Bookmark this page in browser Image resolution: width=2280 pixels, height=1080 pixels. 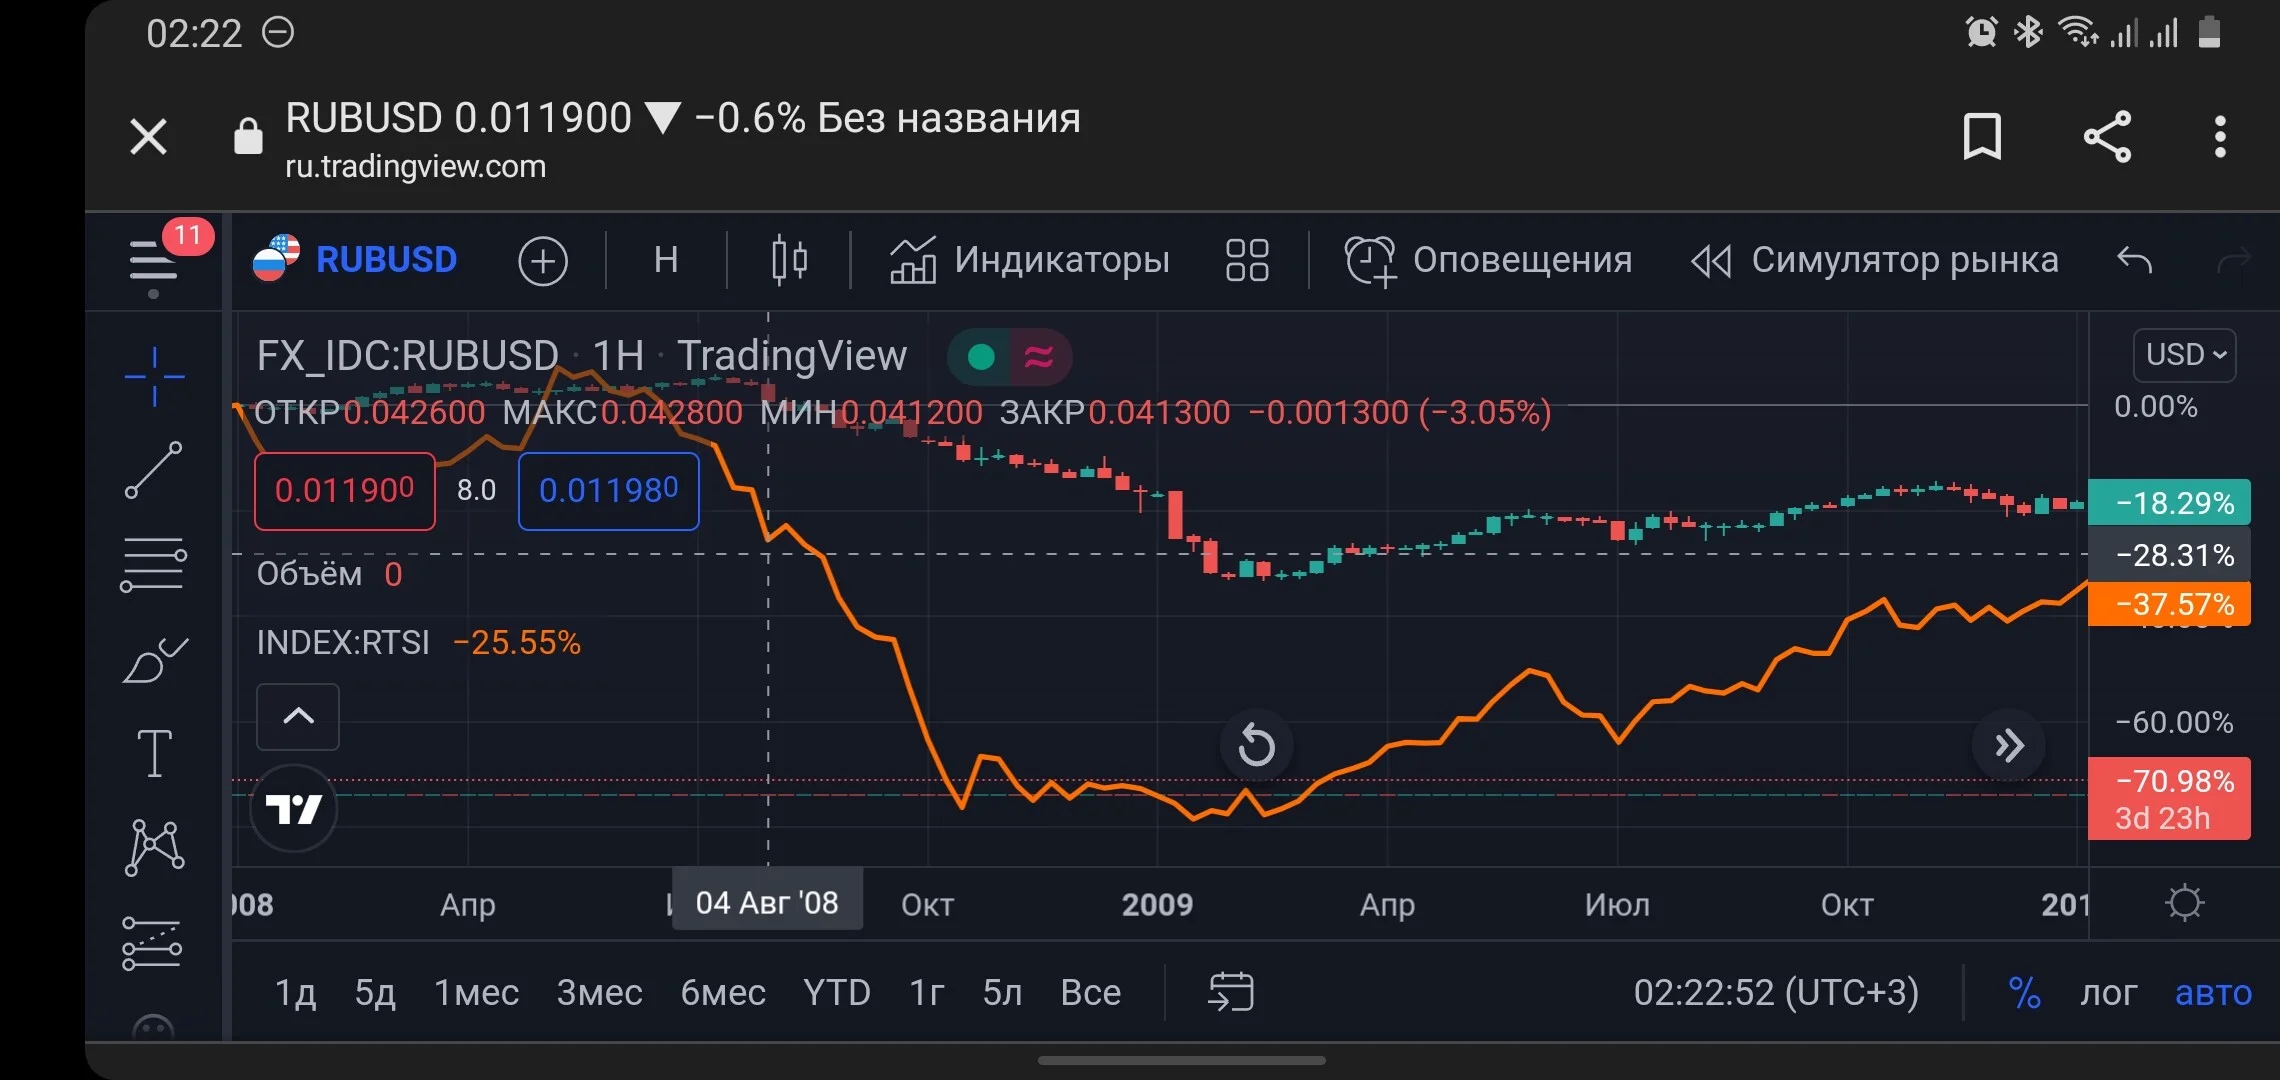tap(1982, 137)
